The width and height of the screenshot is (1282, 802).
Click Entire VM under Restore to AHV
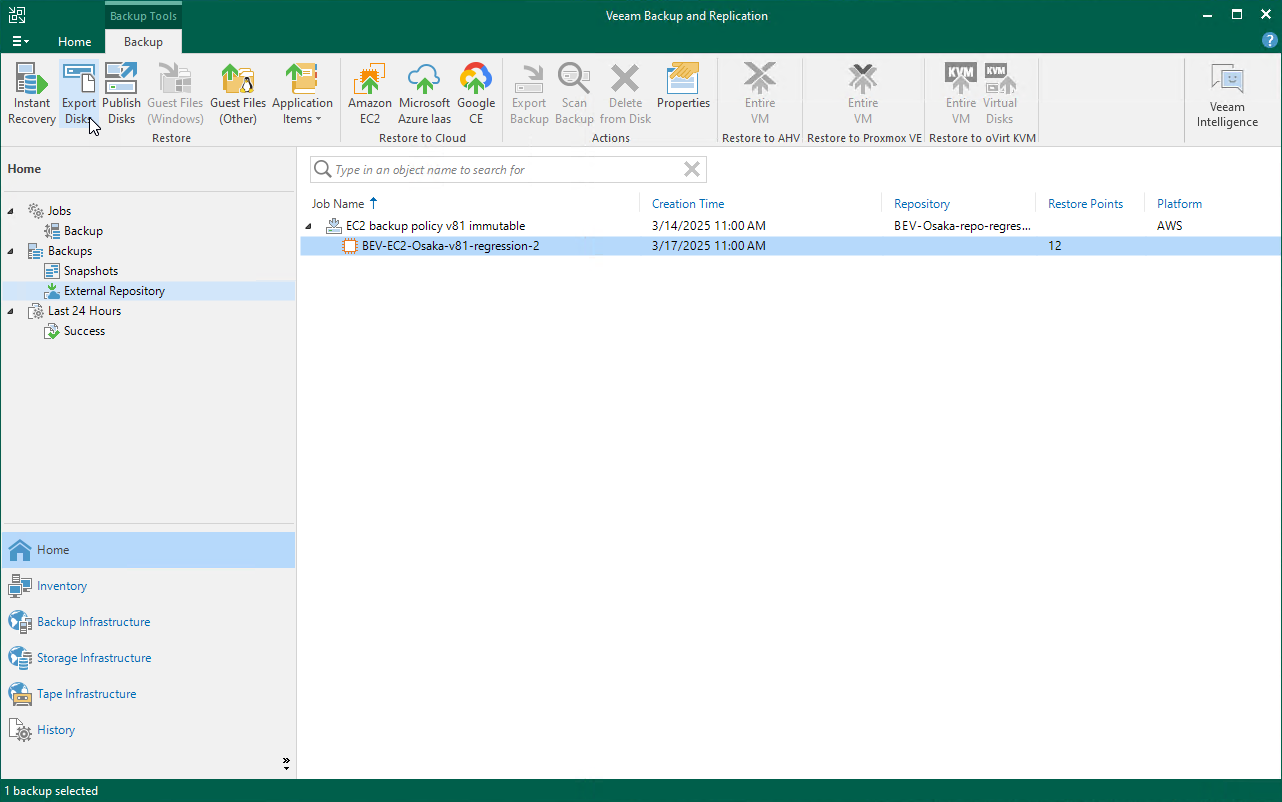760,94
